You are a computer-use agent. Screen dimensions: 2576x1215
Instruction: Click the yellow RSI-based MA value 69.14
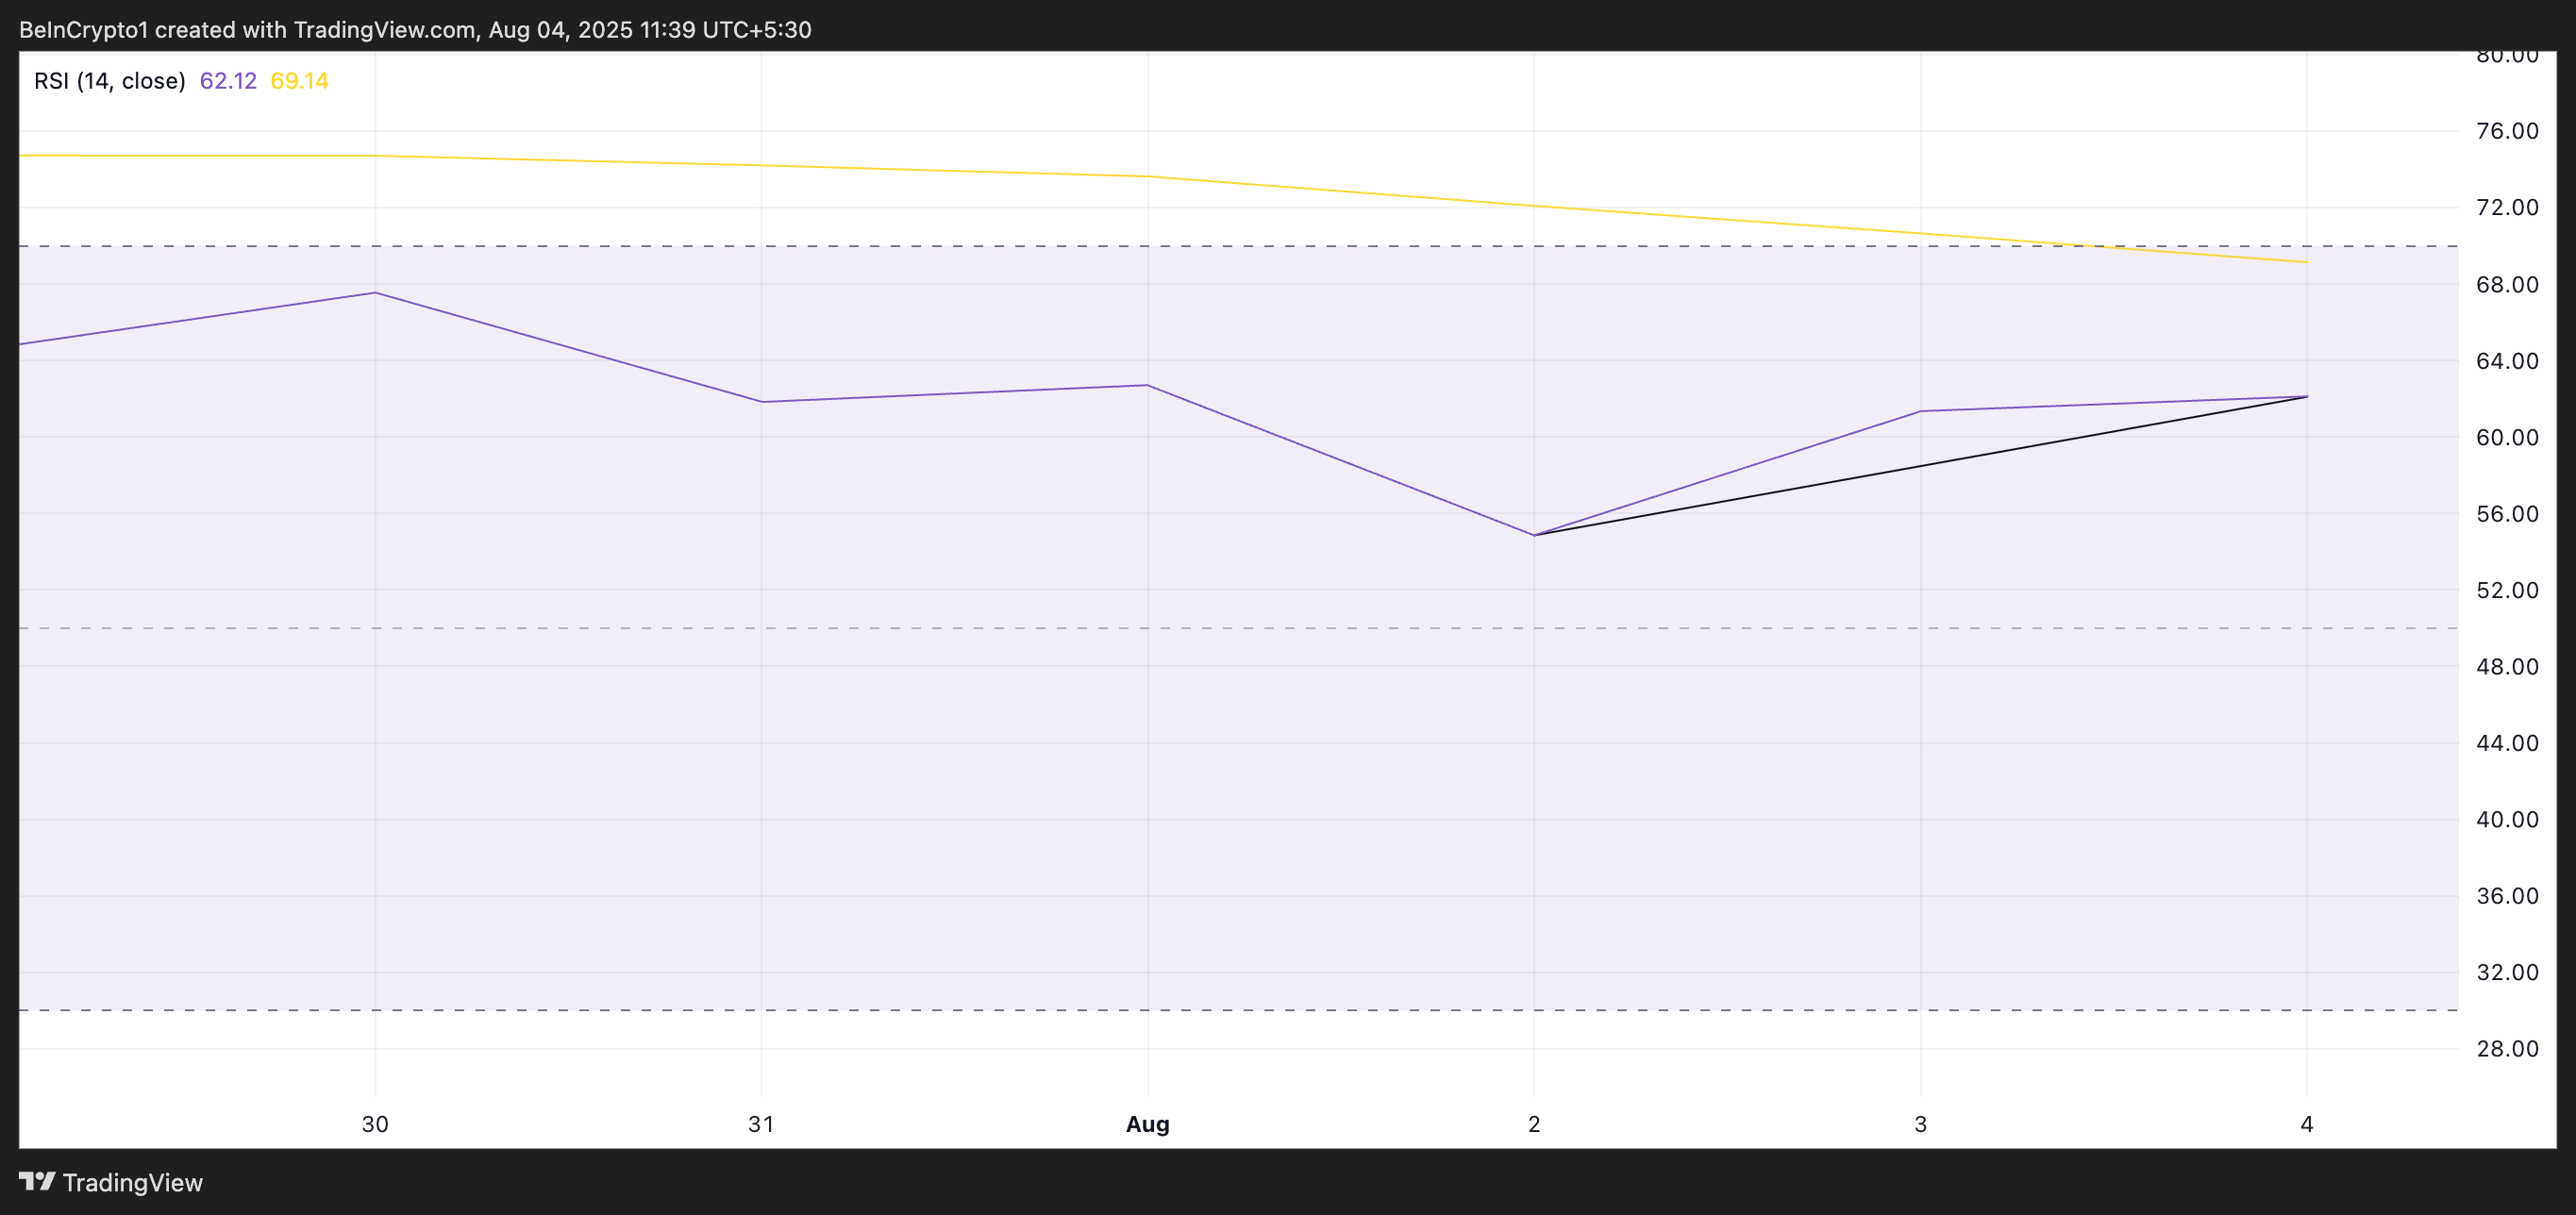[299, 81]
